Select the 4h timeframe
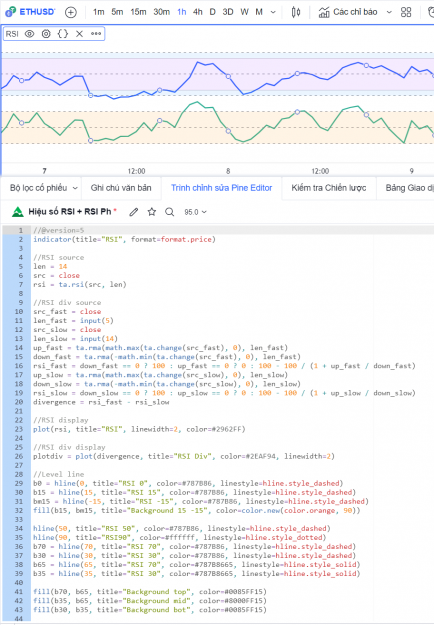434x625 pixels. [x=198, y=12]
